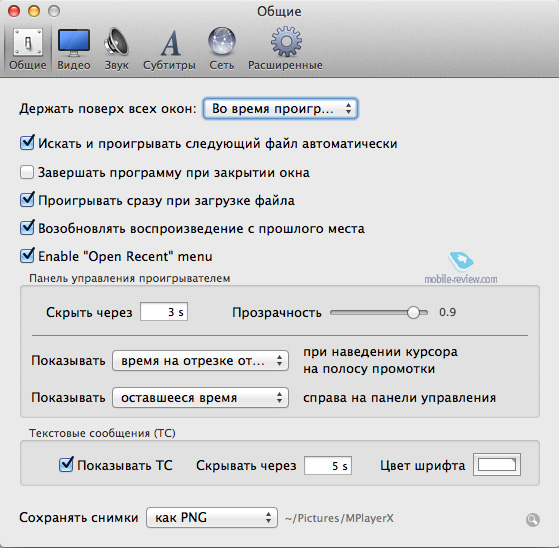
Task: Open the Цвет шрифта color well
Action: pyautogui.click(x=497, y=465)
